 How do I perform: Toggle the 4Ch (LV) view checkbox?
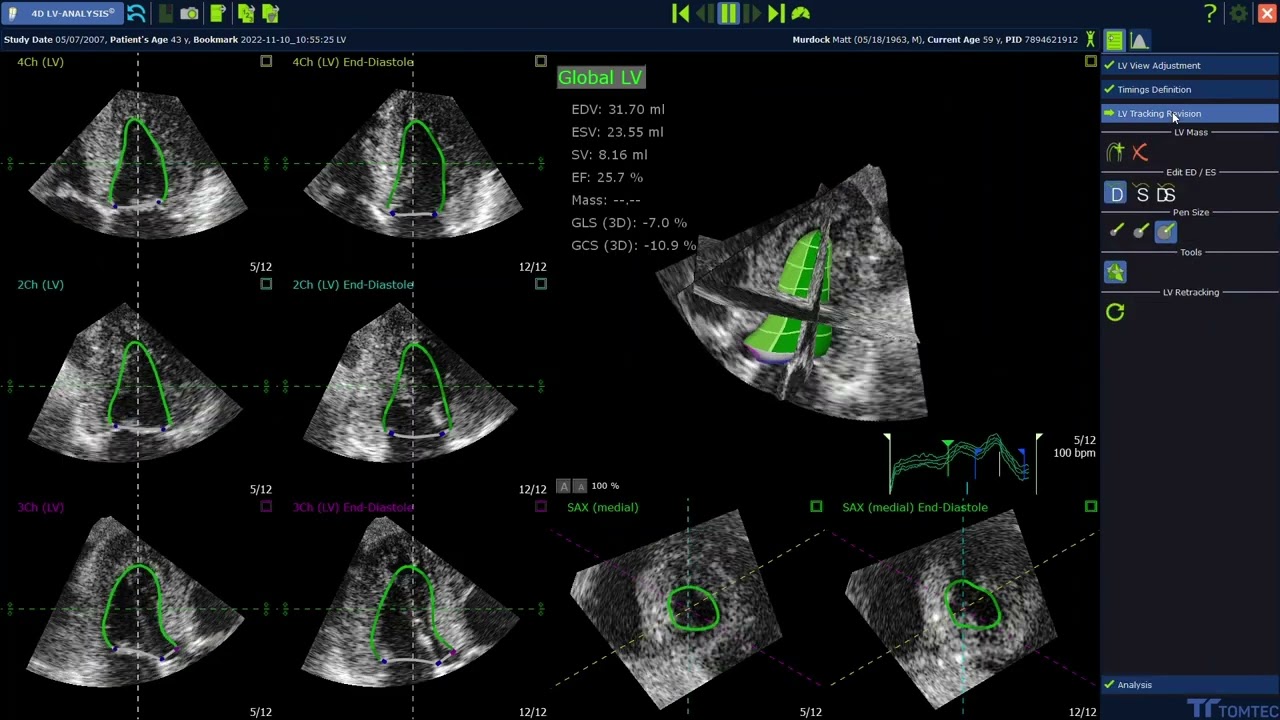click(266, 62)
